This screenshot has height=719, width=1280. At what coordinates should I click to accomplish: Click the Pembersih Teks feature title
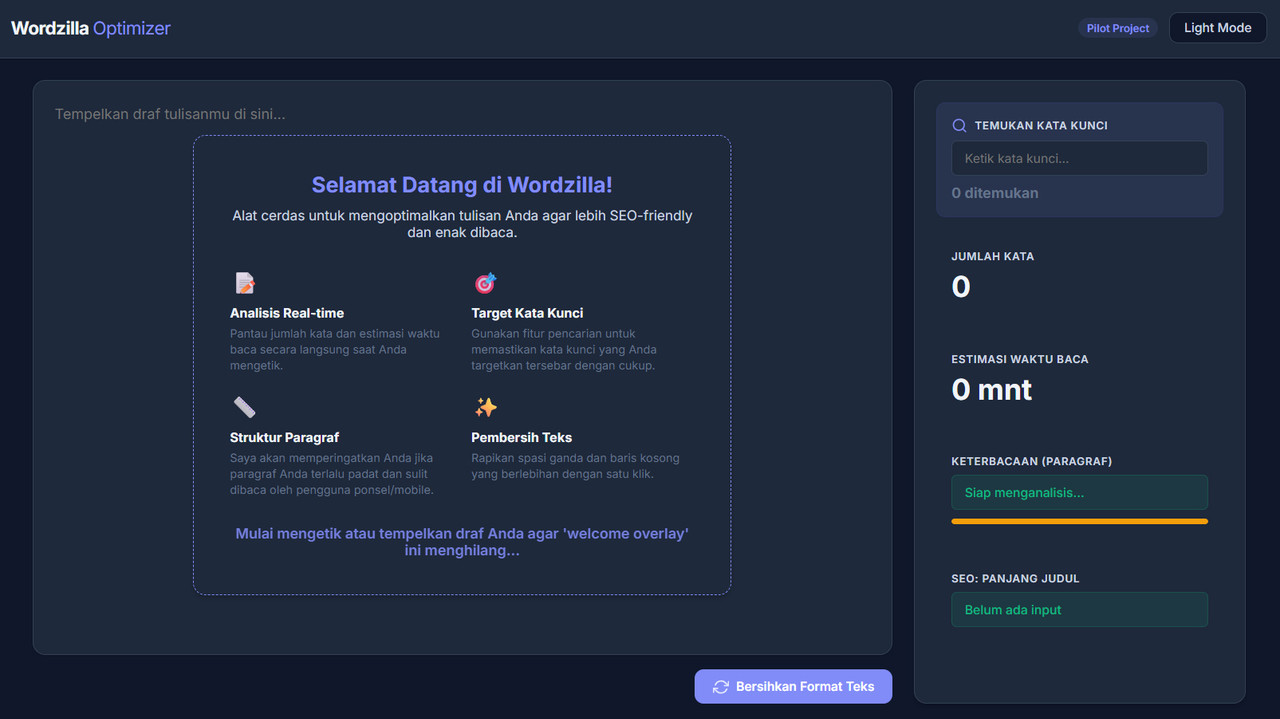pyautogui.click(x=521, y=437)
